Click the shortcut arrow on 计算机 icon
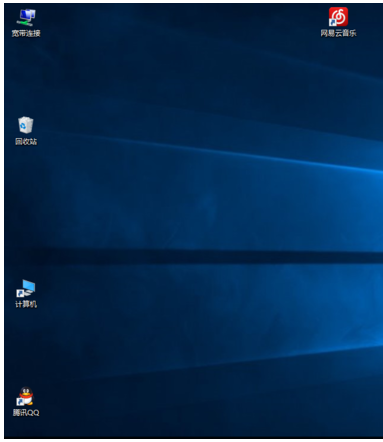Viewport: 383px width, 442px height. pyautogui.click(x=20, y=294)
